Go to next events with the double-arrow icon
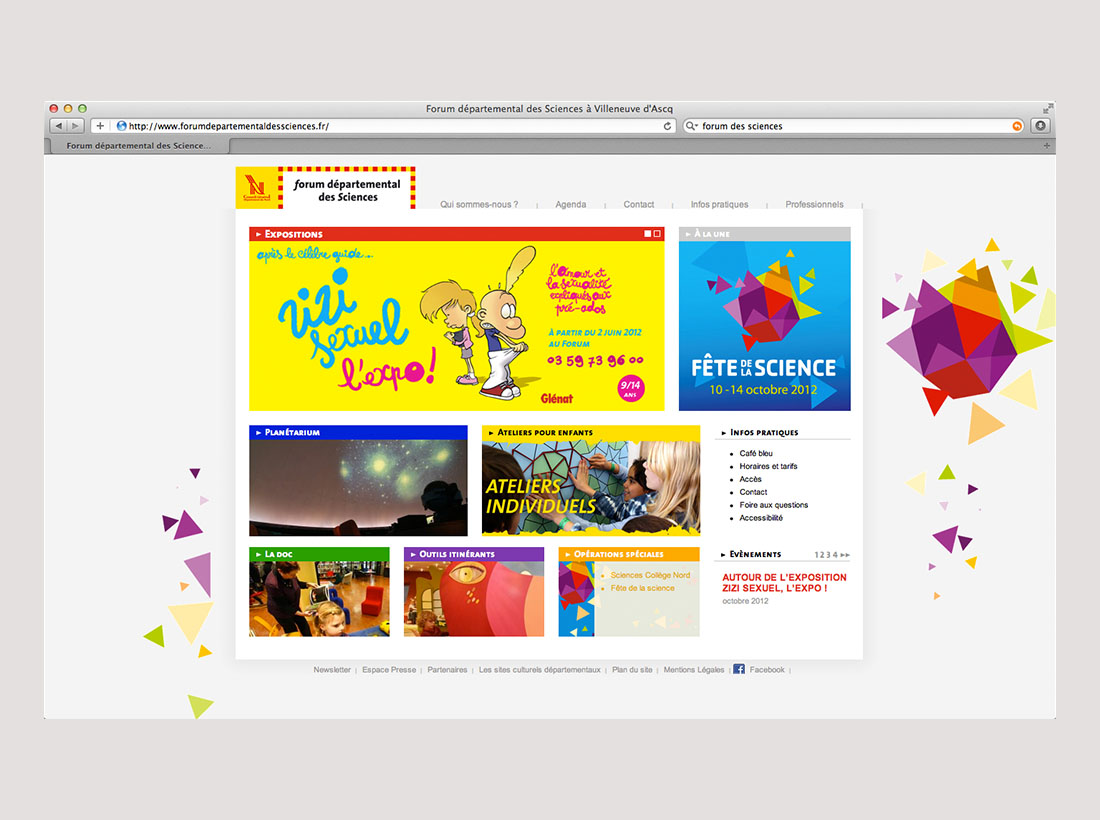This screenshot has height=820, width=1100. point(845,555)
